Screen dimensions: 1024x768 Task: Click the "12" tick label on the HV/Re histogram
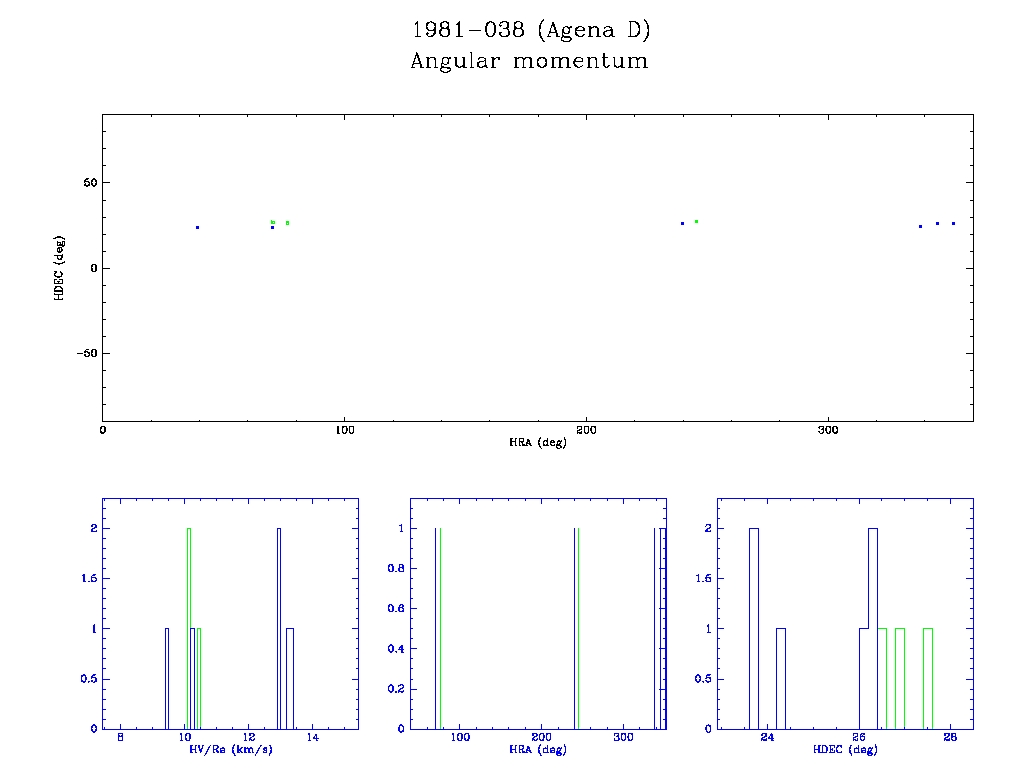click(x=249, y=737)
